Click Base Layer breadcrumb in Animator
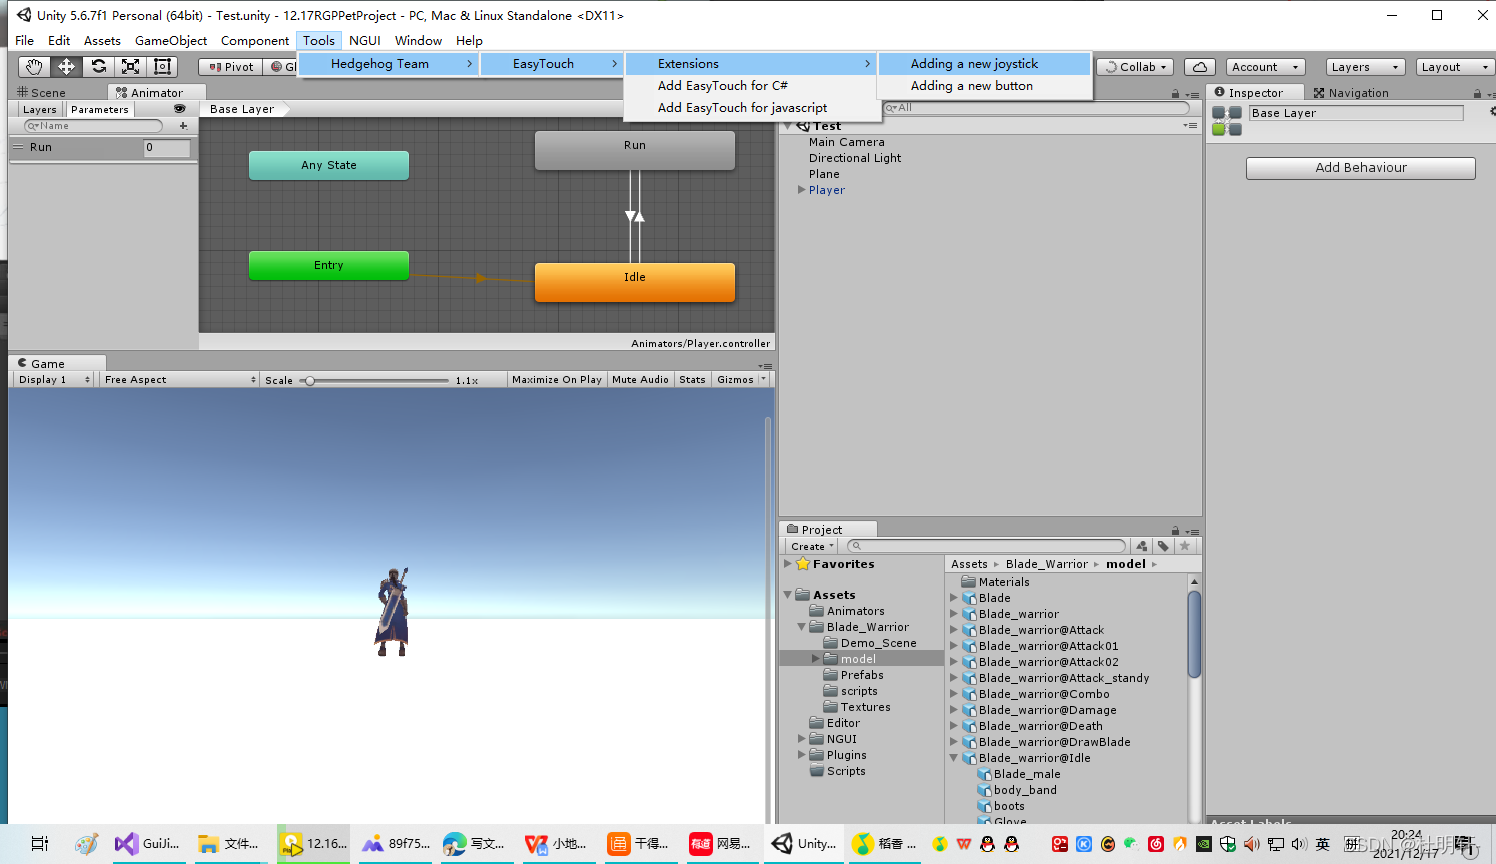Viewport: 1496px width, 864px height. click(244, 109)
